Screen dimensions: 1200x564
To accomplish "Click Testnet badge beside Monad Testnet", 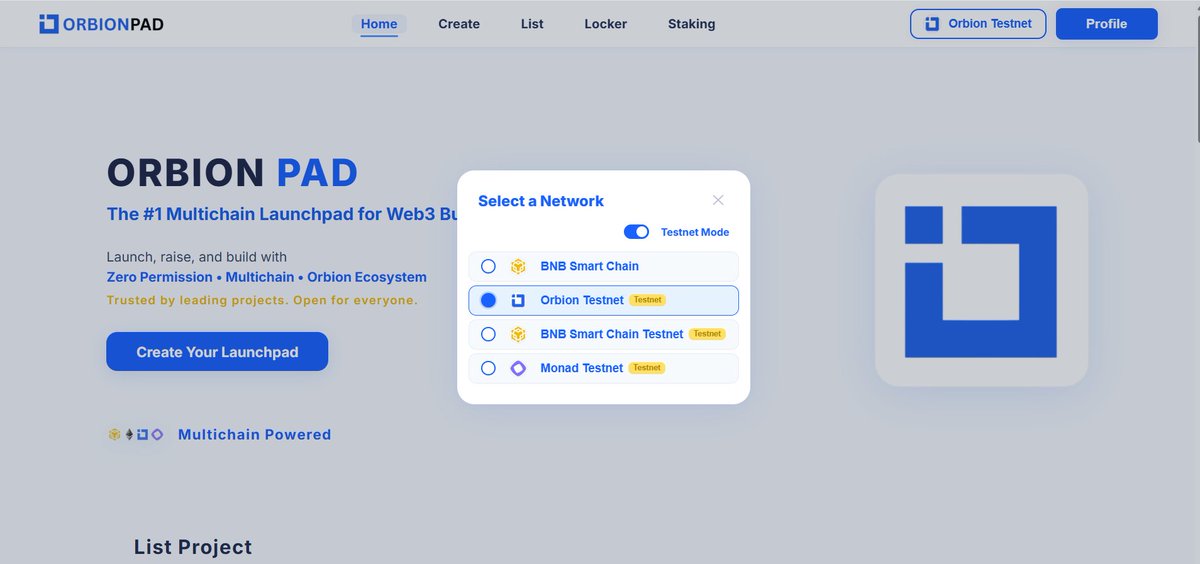I will [x=648, y=368].
